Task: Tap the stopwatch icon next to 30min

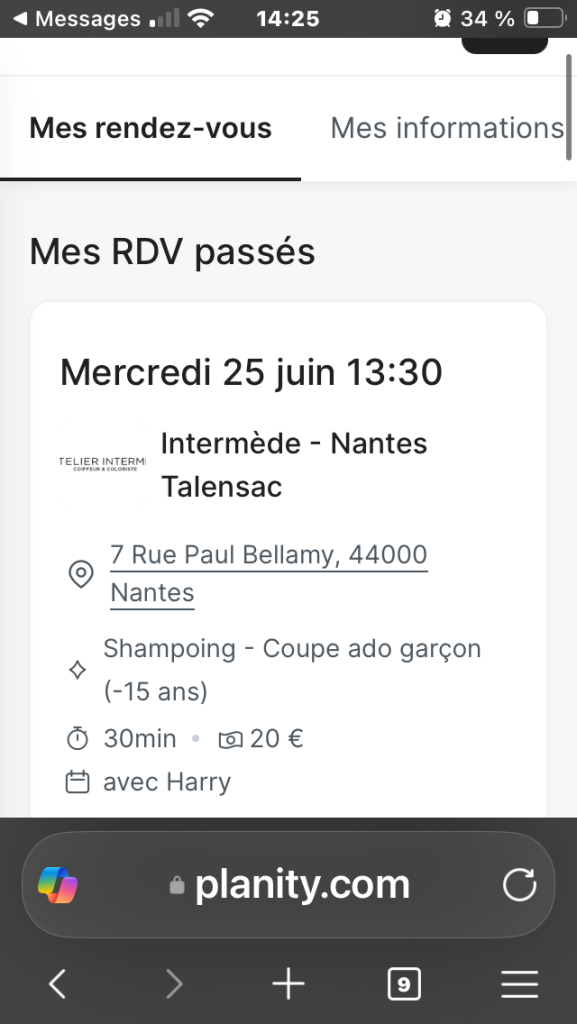Action: (78, 739)
